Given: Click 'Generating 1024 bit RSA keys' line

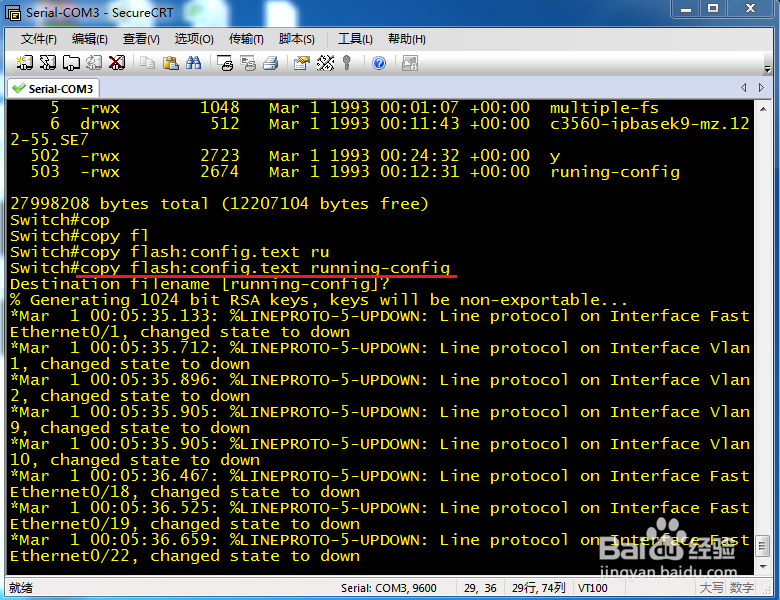Looking at the screenshot, I should (319, 300).
